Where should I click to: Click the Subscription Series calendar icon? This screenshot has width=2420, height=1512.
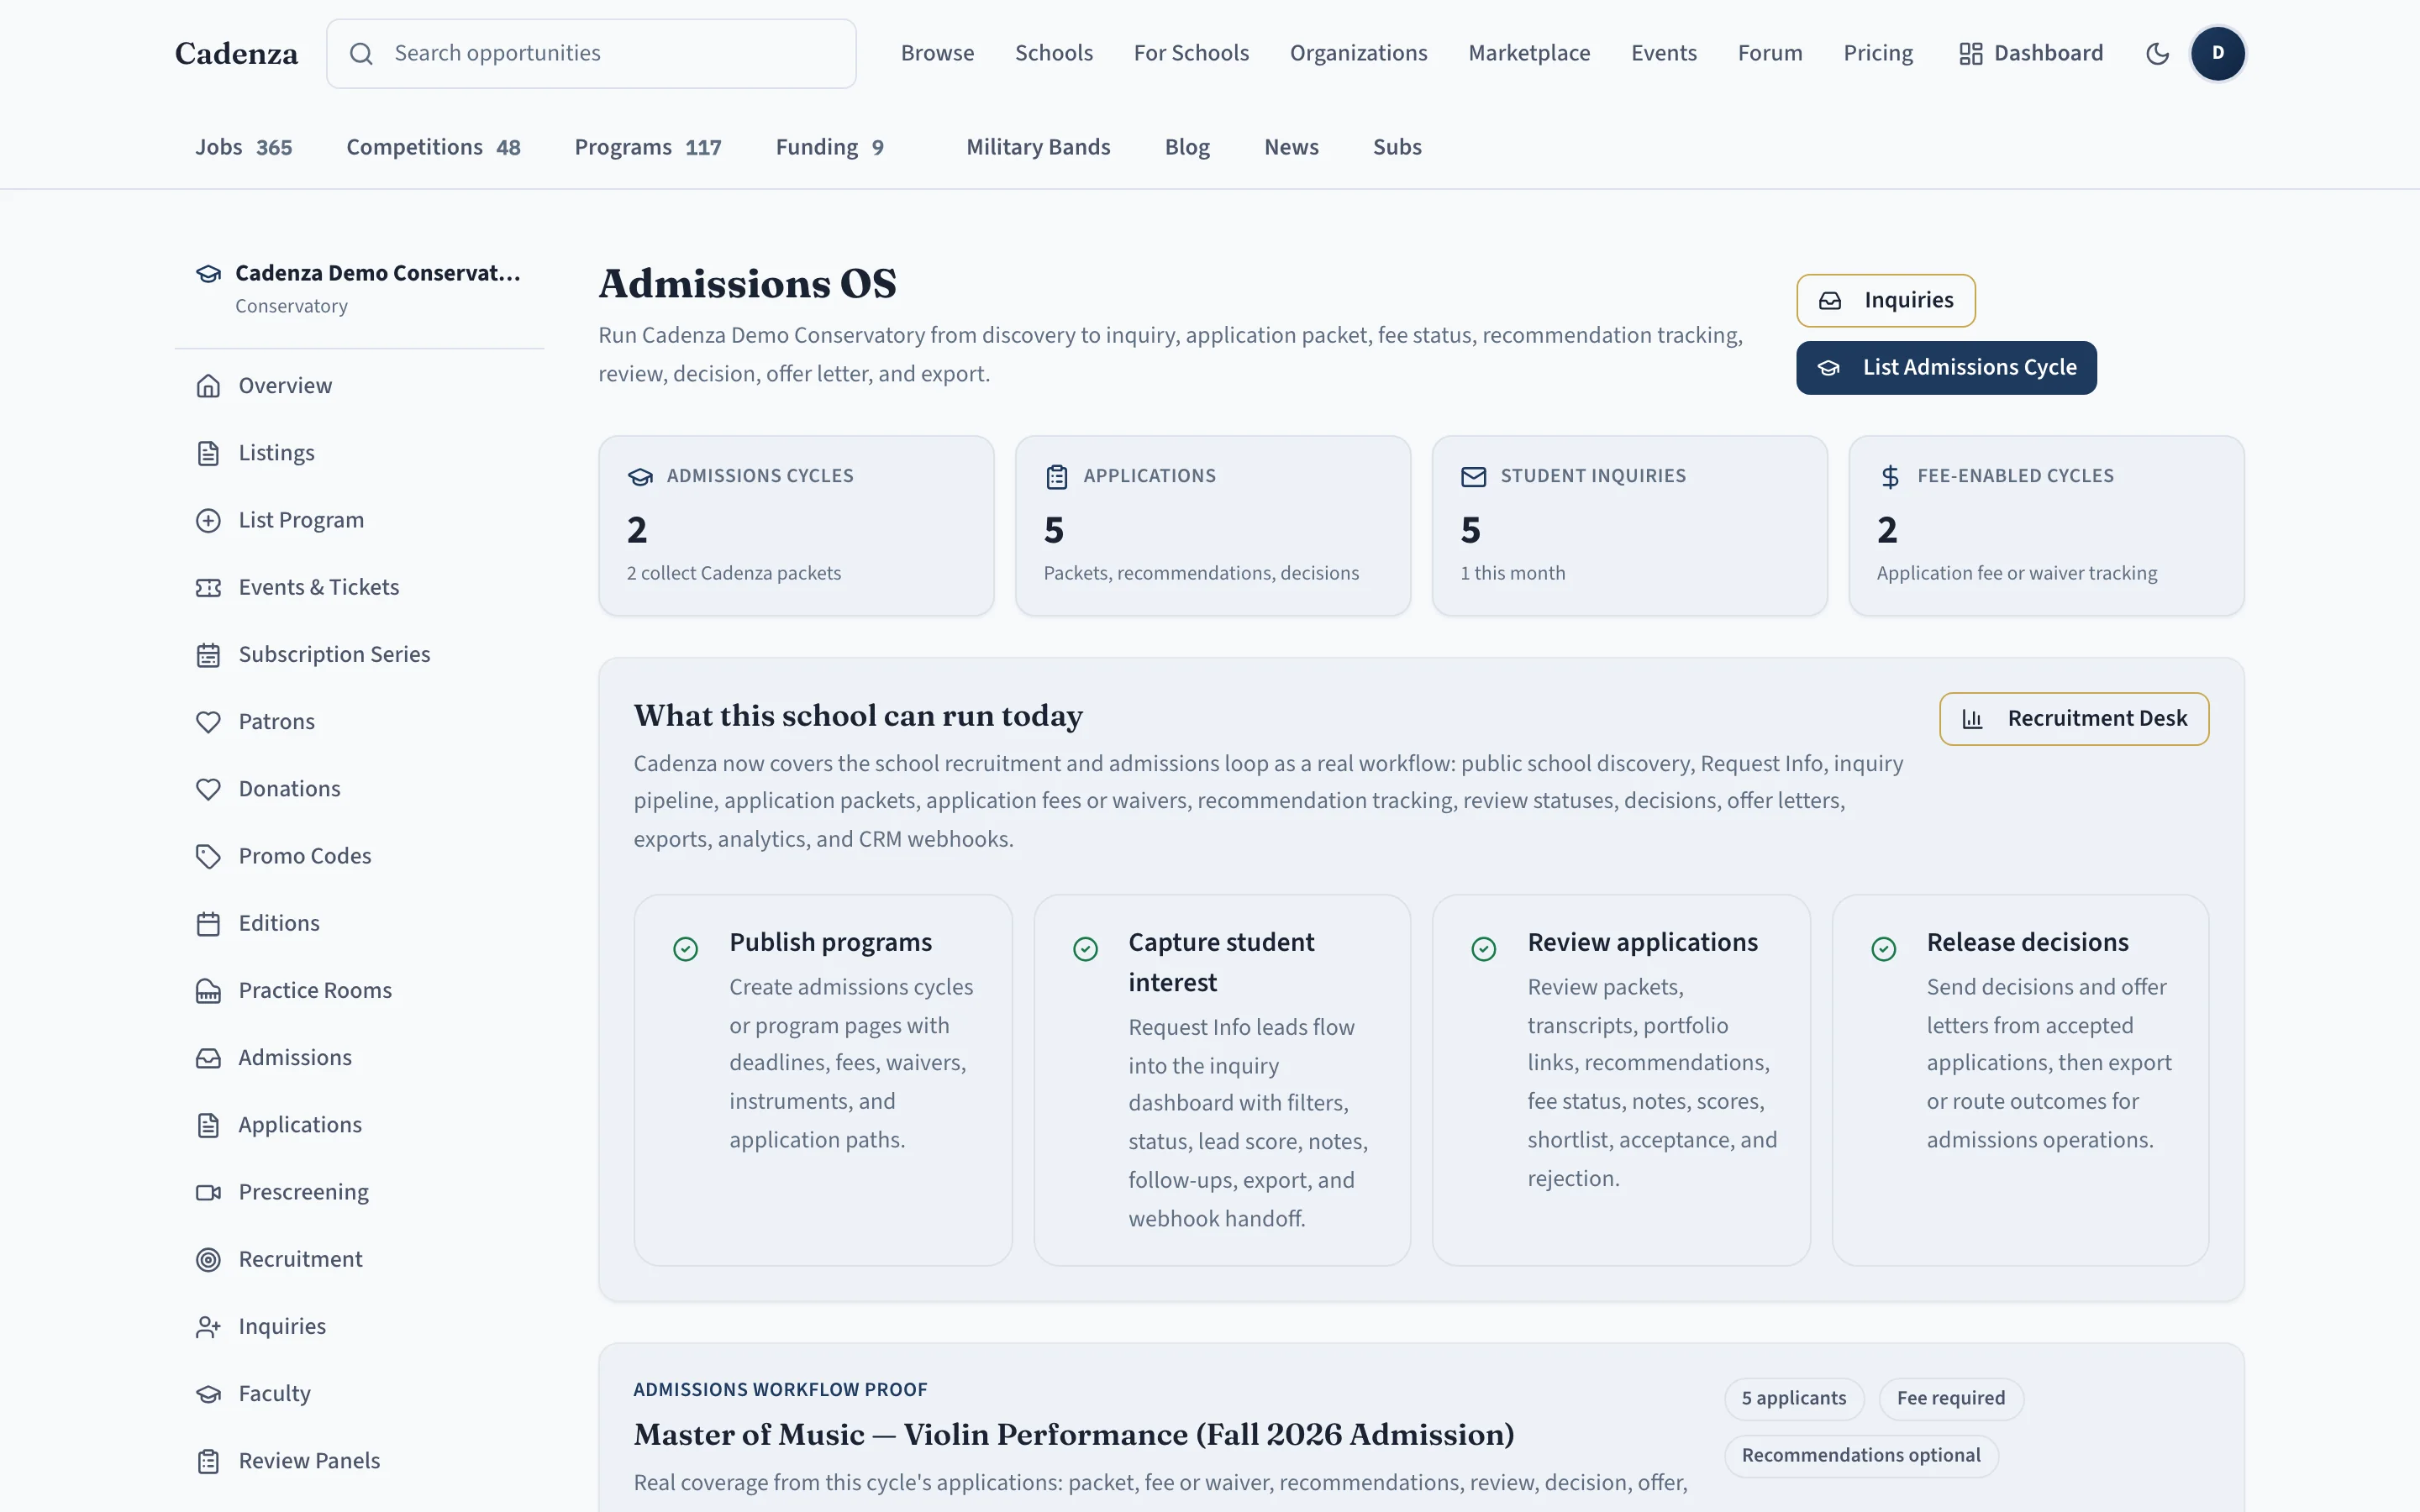point(208,655)
